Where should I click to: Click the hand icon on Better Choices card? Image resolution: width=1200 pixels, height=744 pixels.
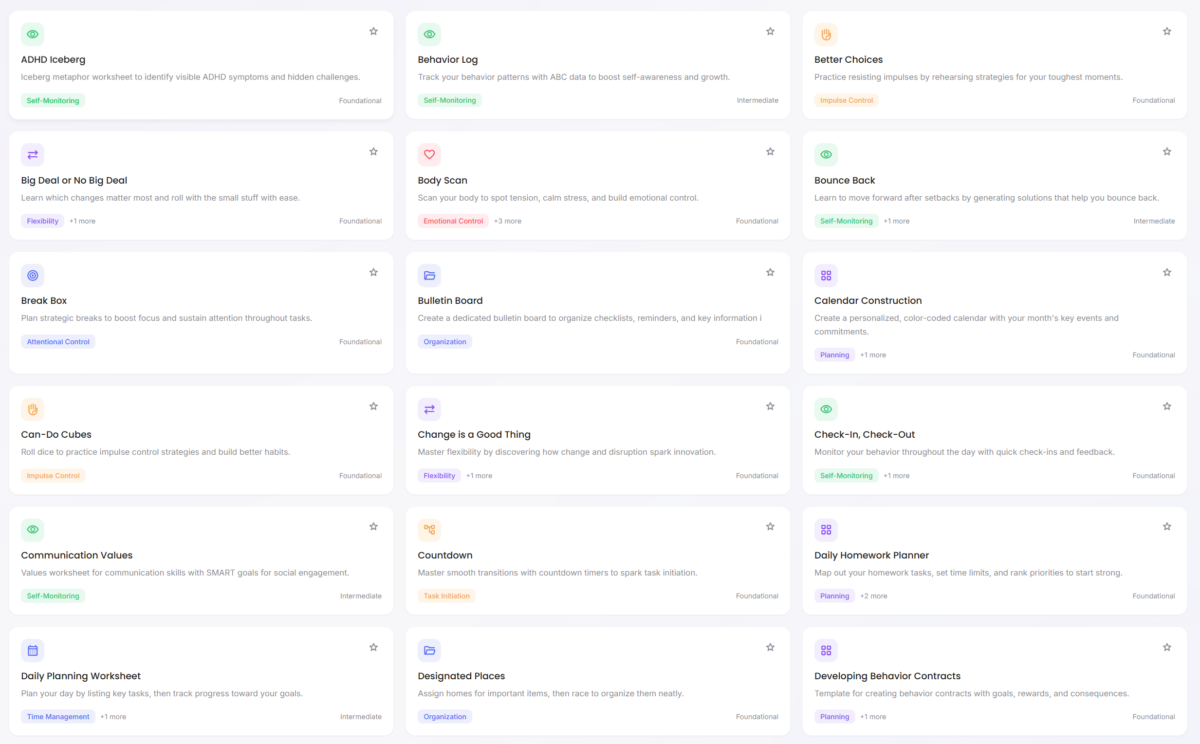pos(826,34)
